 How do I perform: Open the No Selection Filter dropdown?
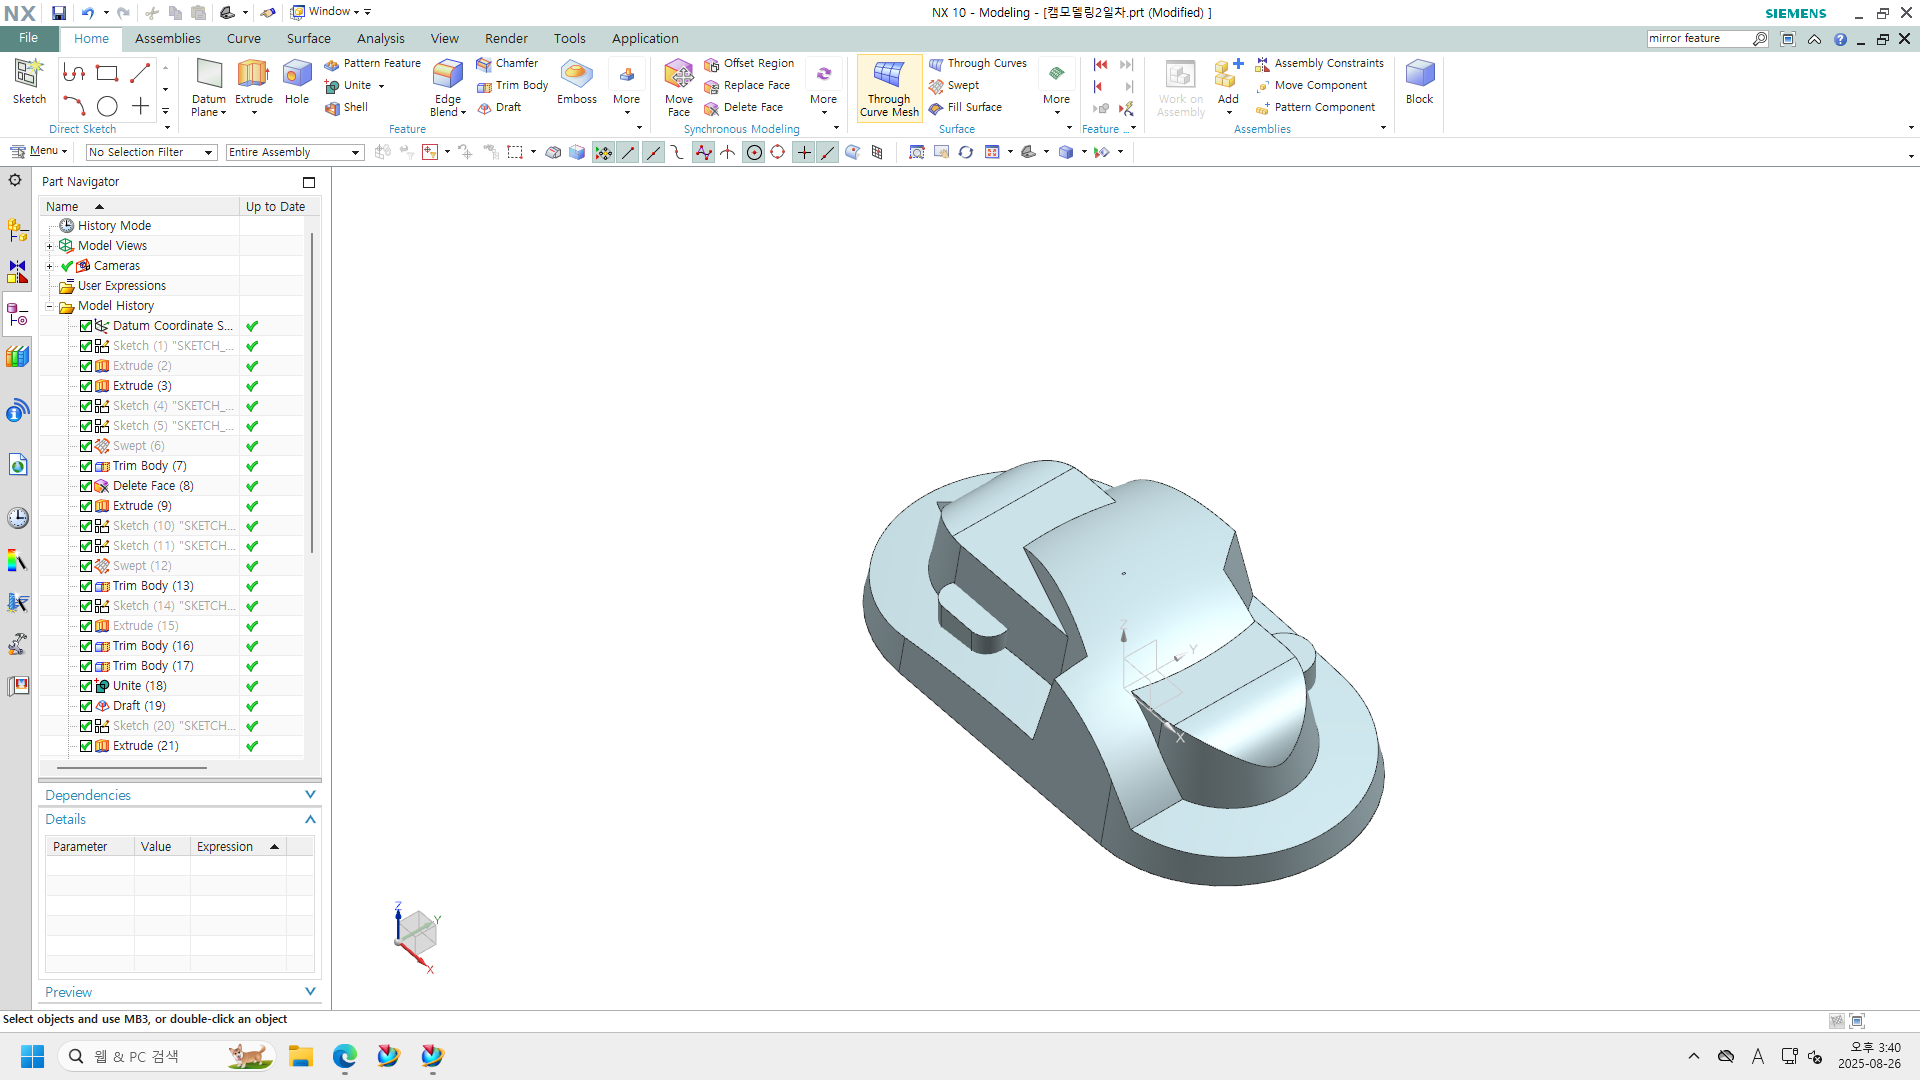[x=151, y=152]
